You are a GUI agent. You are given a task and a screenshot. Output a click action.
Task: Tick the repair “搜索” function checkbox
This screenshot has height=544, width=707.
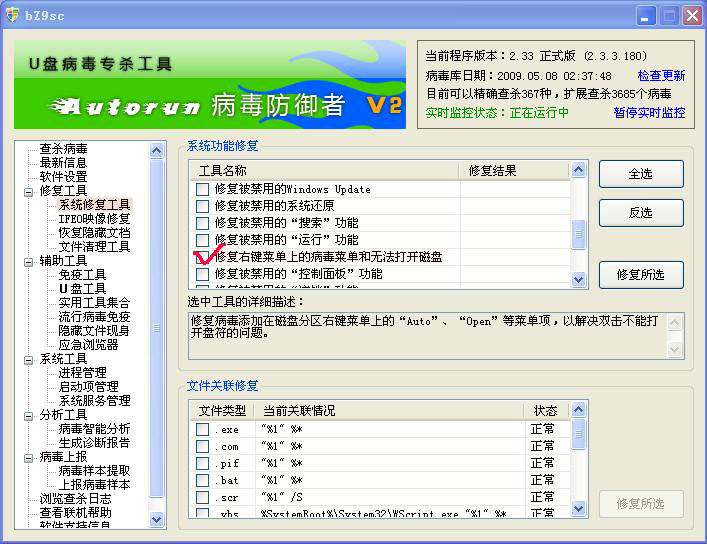coord(202,223)
